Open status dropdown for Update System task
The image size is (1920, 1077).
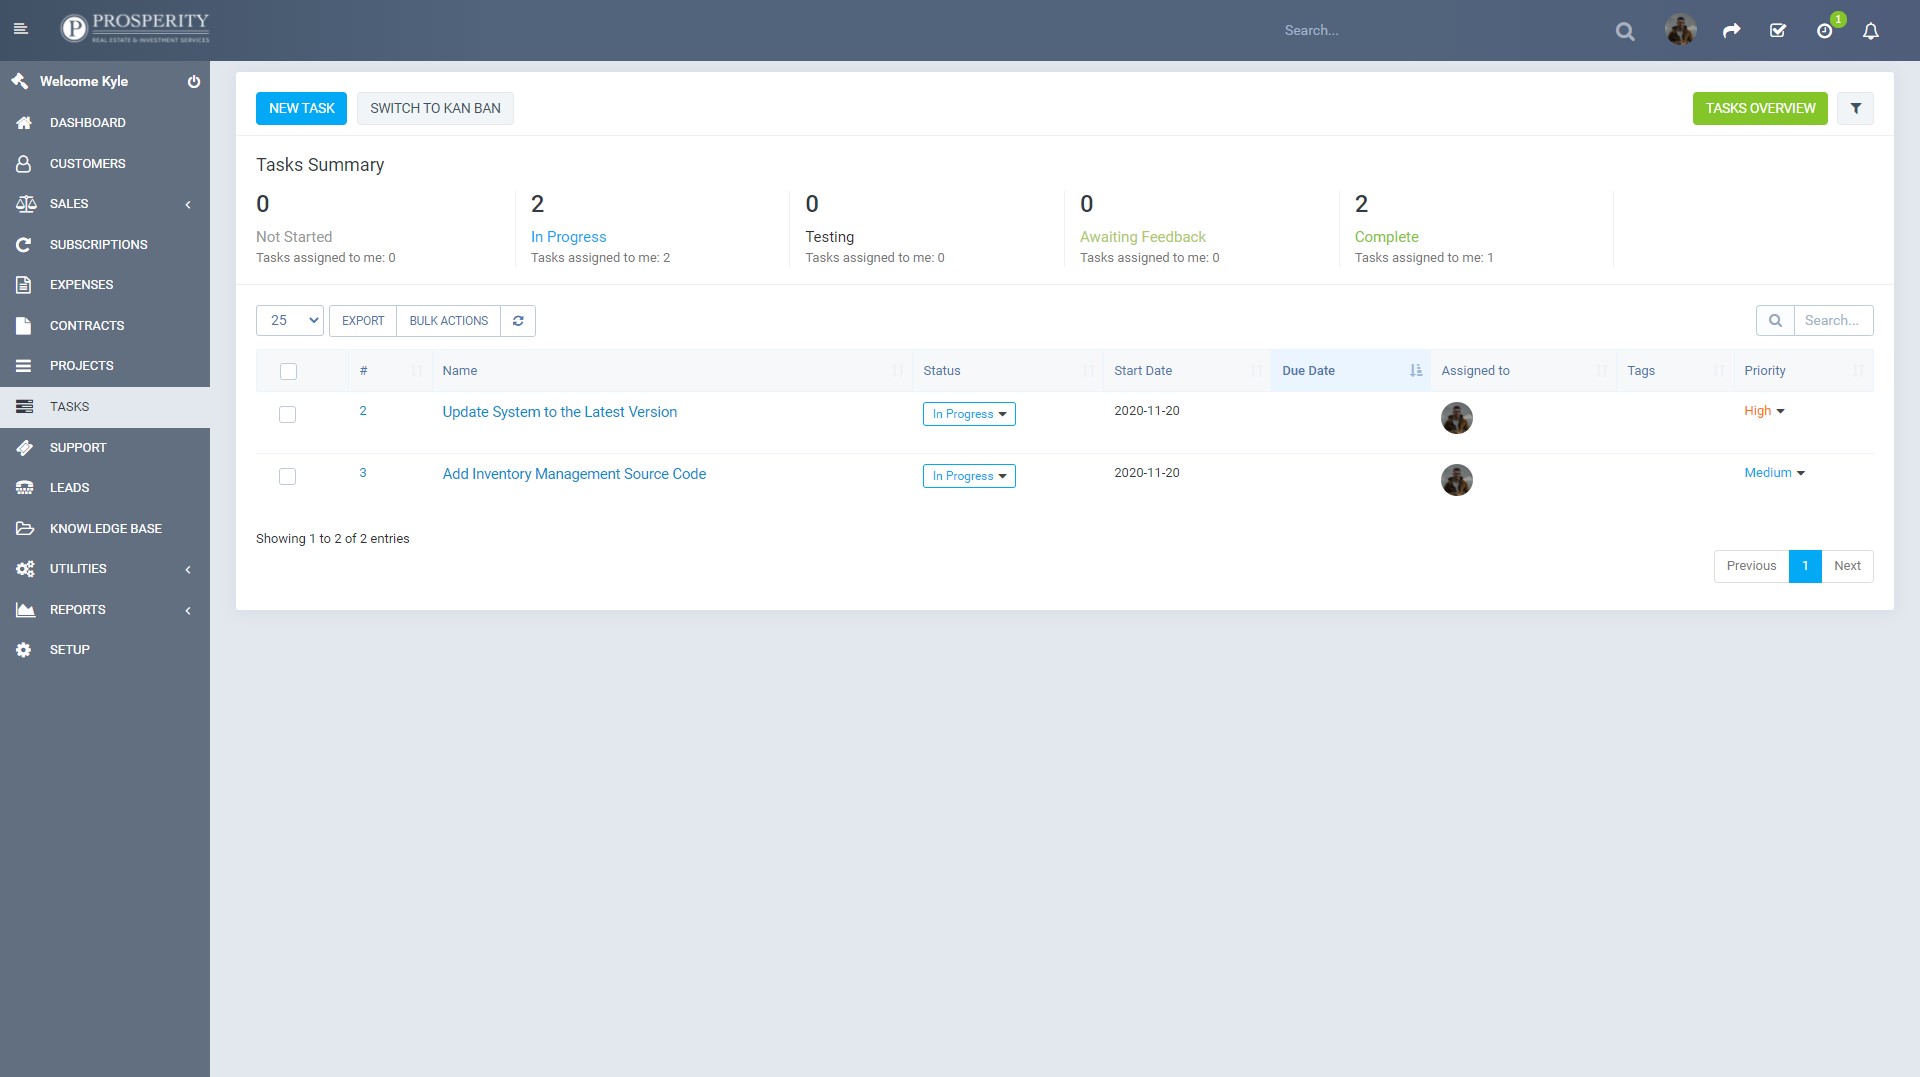pyautogui.click(x=968, y=414)
